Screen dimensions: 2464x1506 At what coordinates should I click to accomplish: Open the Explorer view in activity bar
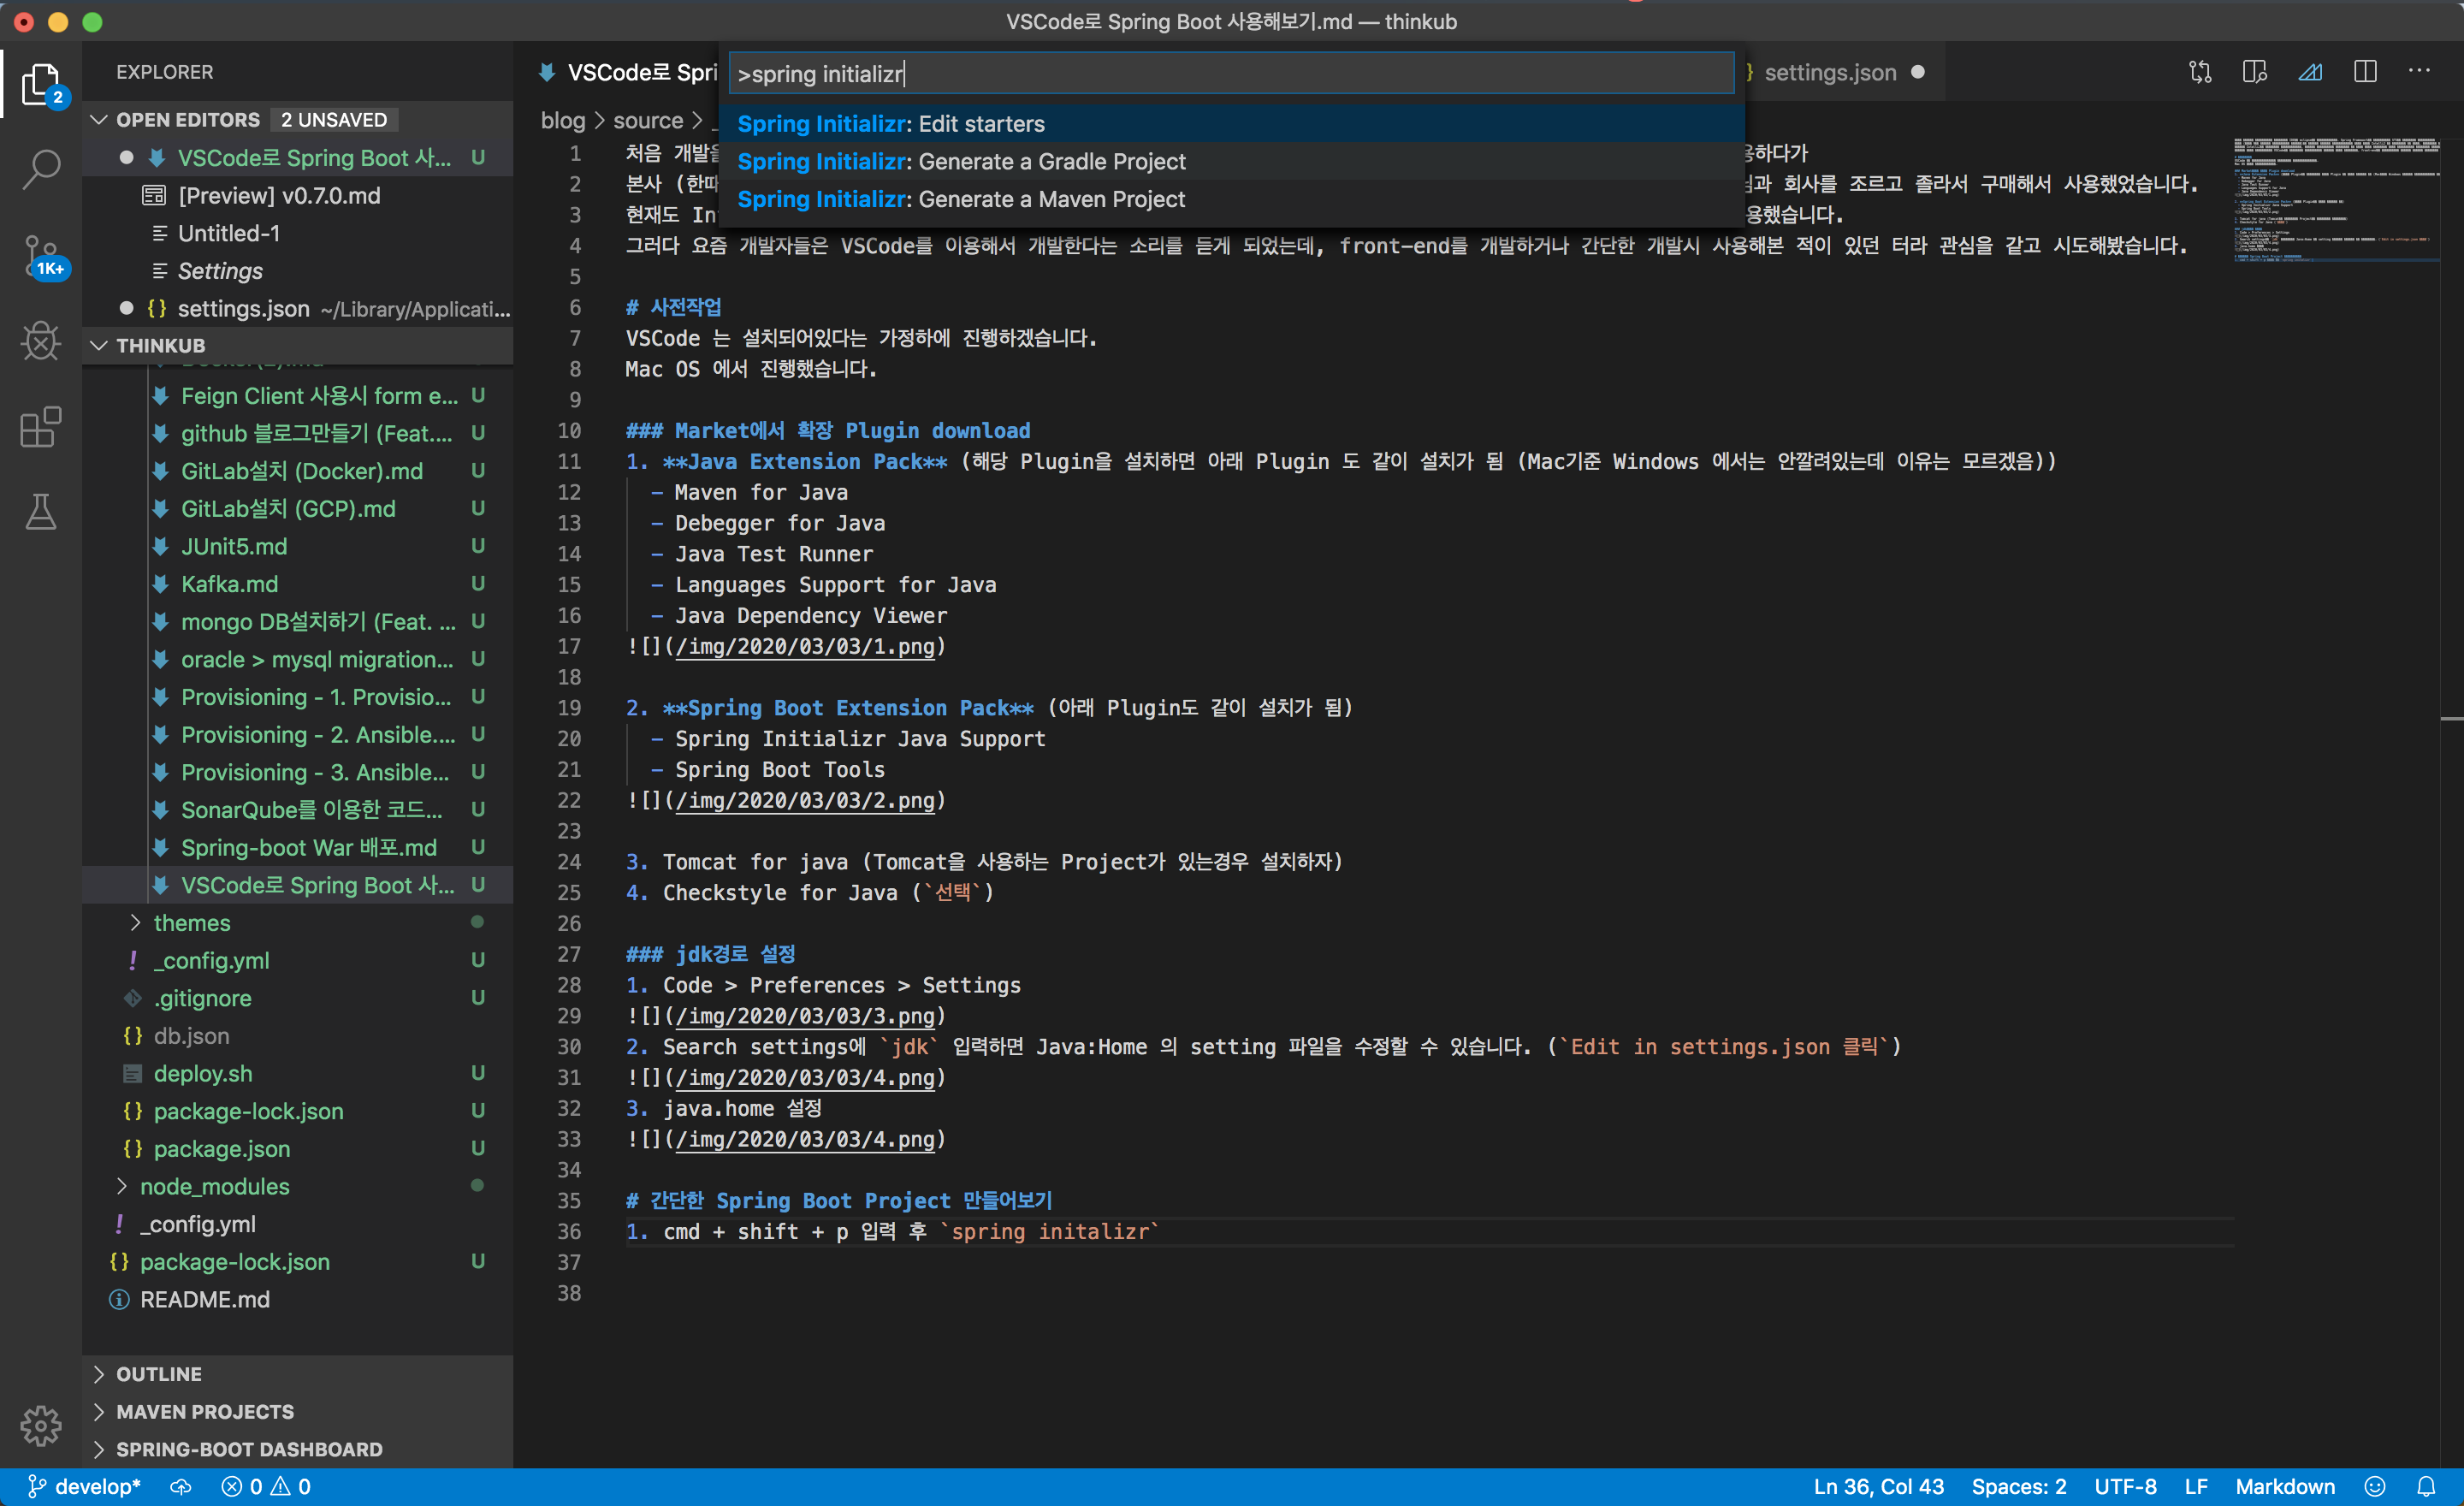coord(41,84)
